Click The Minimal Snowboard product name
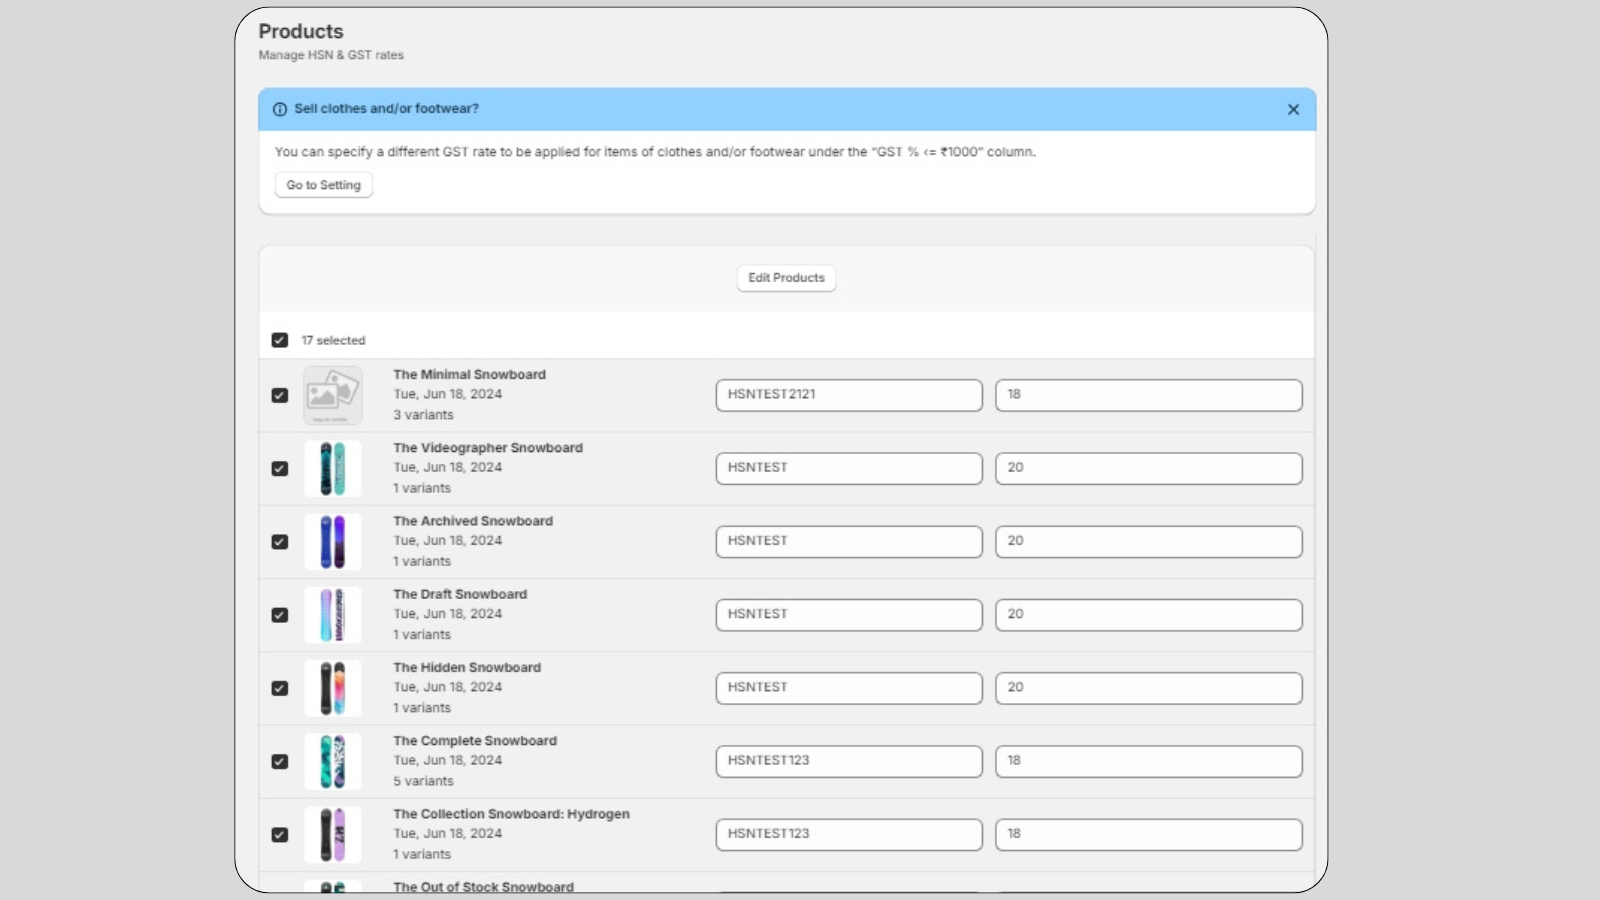Viewport: 1600px width, 900px height. click(x=469, y=374)
